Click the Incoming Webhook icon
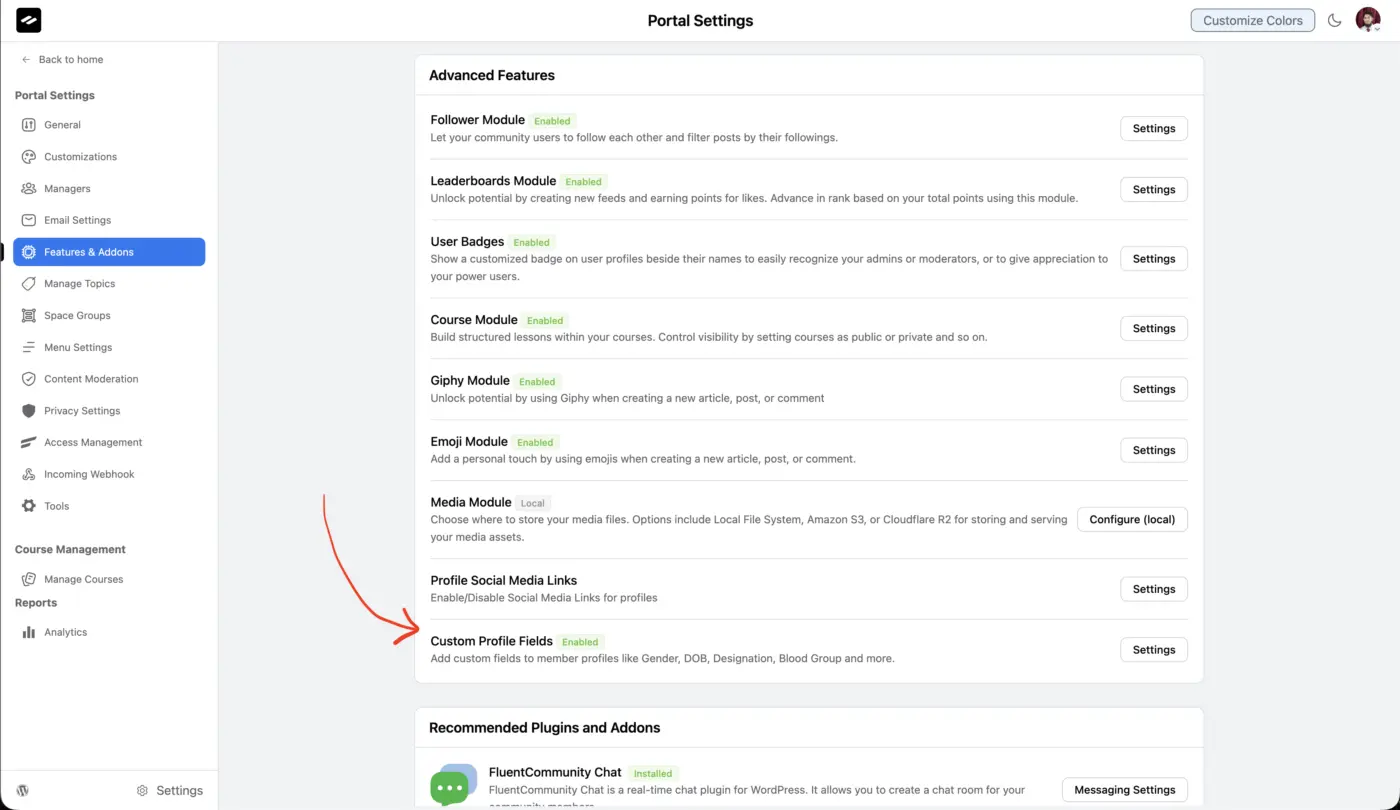This screenshot has width=1400, height=810. [x=28, y=474]
